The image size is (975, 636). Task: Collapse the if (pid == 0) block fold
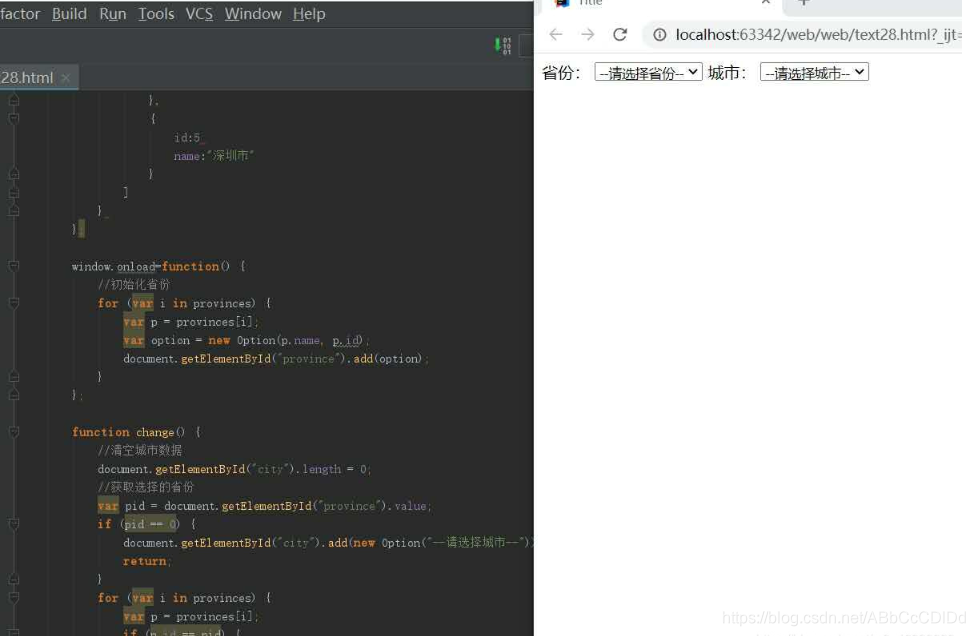pyautogui.click(x=14, y=524)
